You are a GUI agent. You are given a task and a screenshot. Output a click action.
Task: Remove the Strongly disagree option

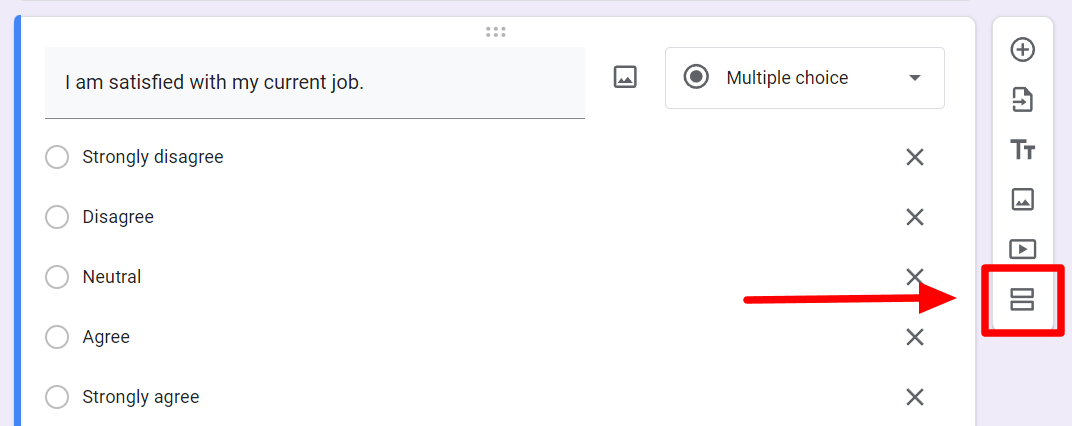click(915, 157)
